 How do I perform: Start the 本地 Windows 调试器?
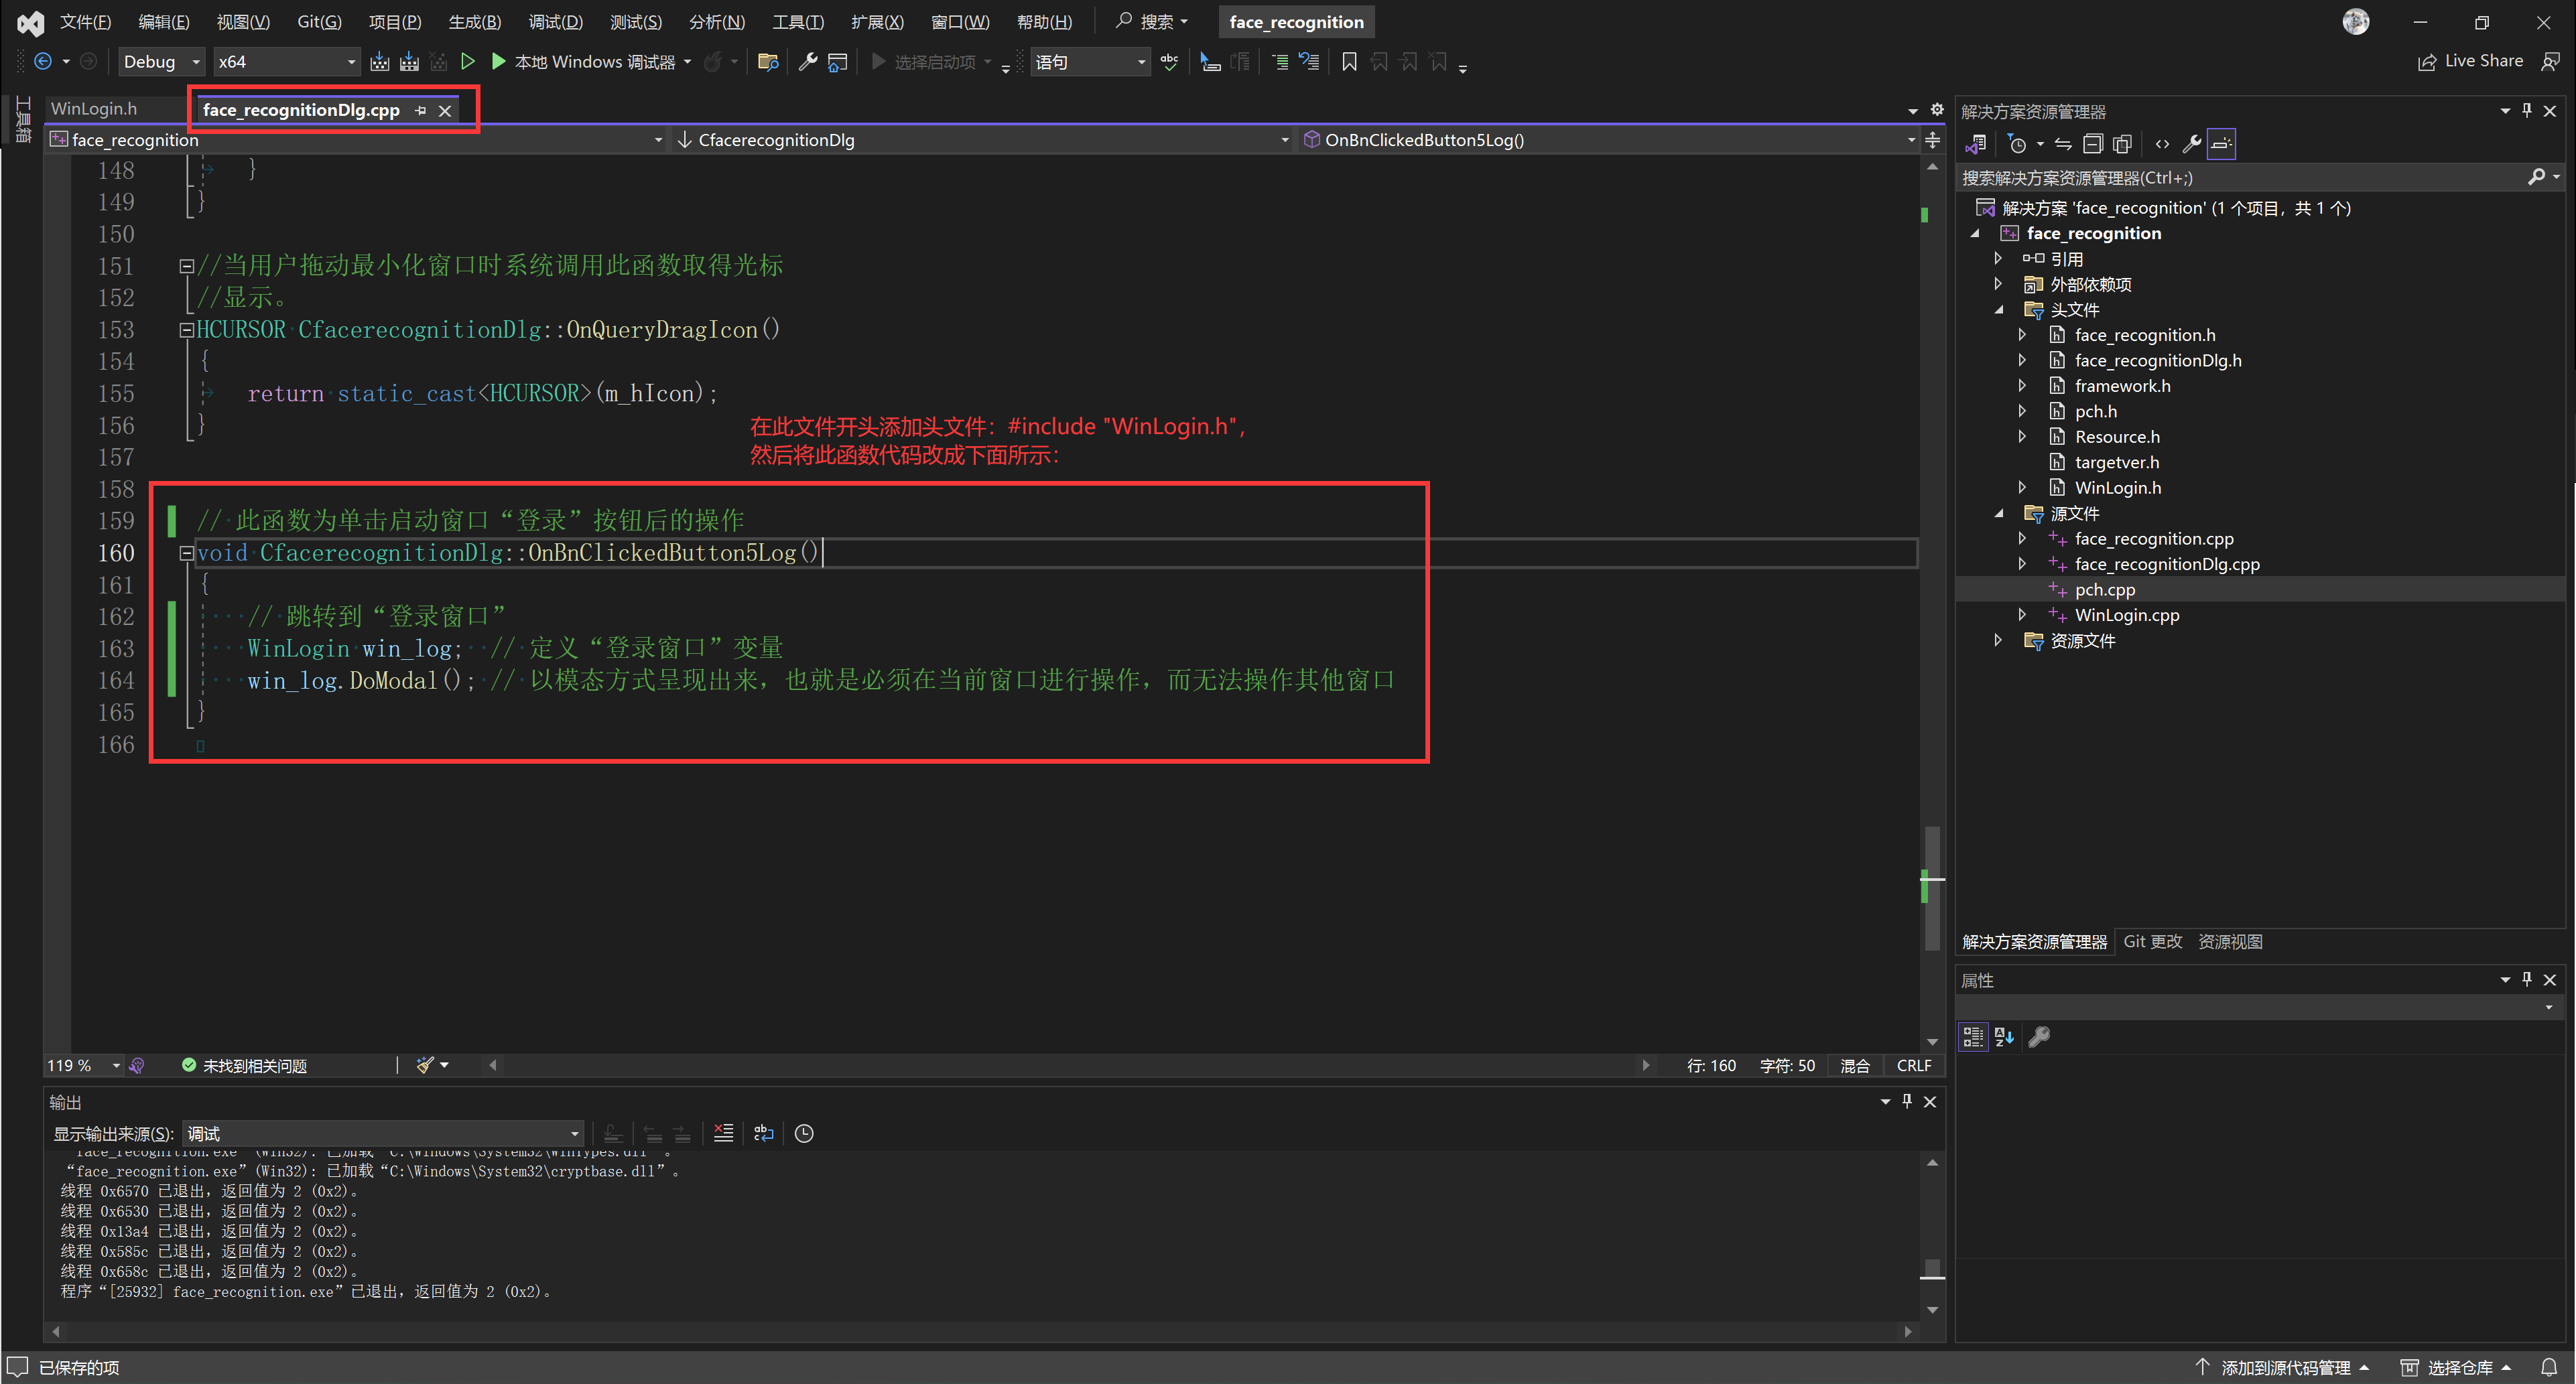578,61
